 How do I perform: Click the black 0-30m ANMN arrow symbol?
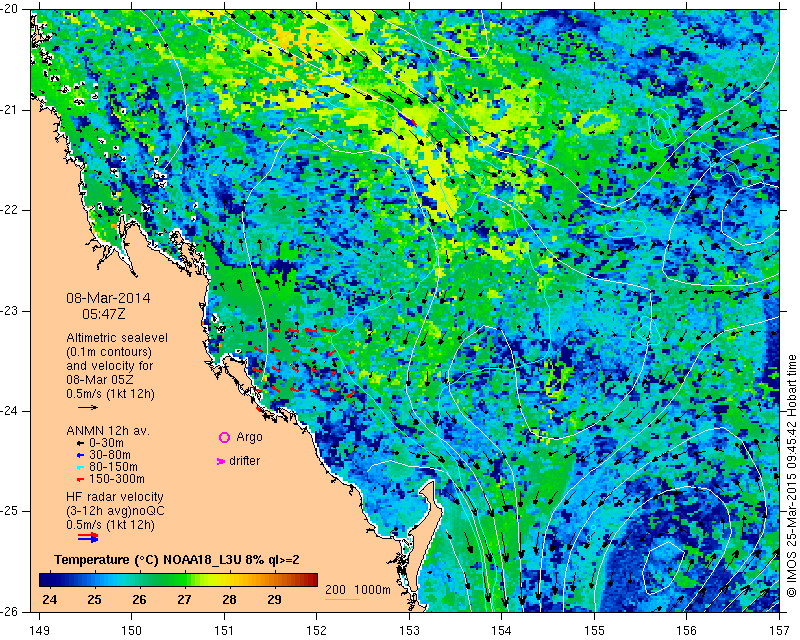[80, 443]
